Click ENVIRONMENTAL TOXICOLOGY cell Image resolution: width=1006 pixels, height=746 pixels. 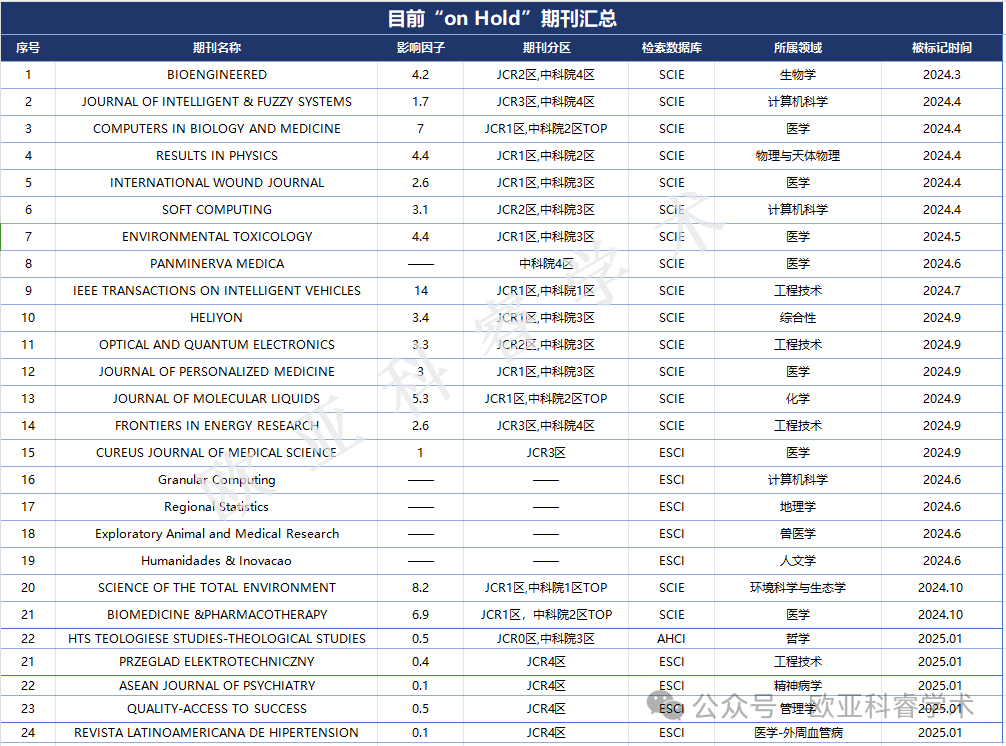coord(217,236)
